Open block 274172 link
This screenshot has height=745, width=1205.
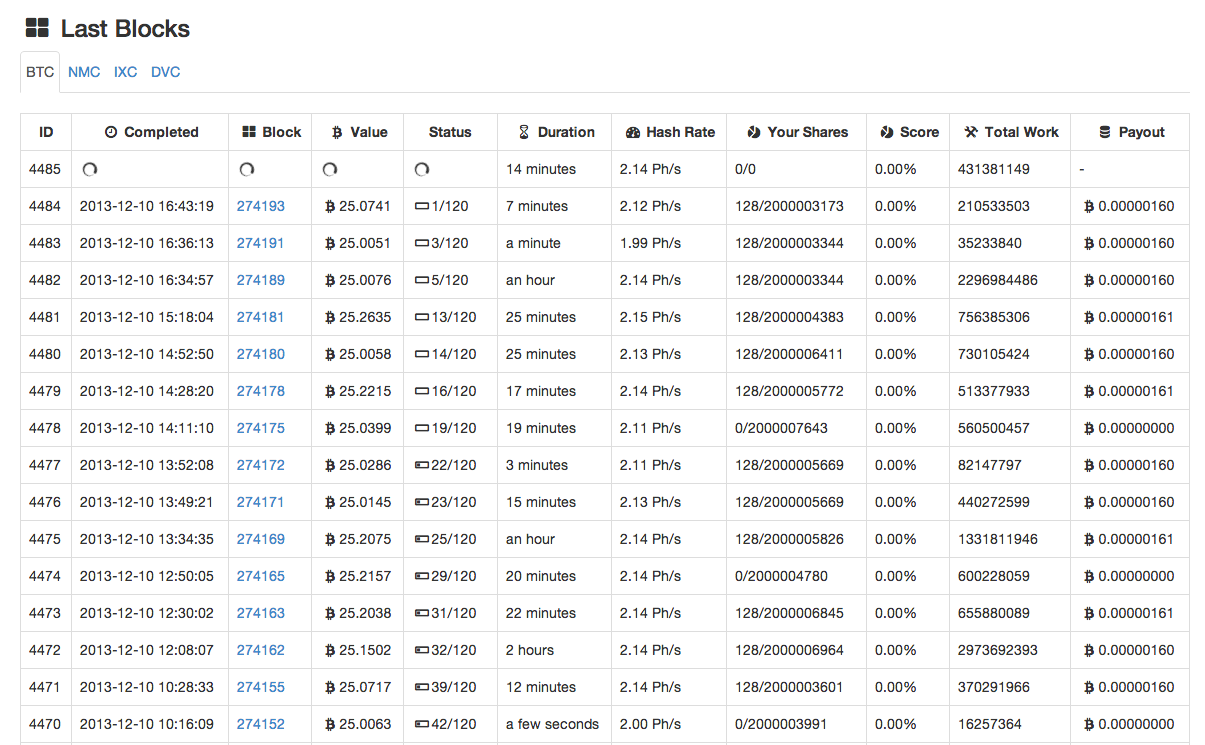point(261,465)
